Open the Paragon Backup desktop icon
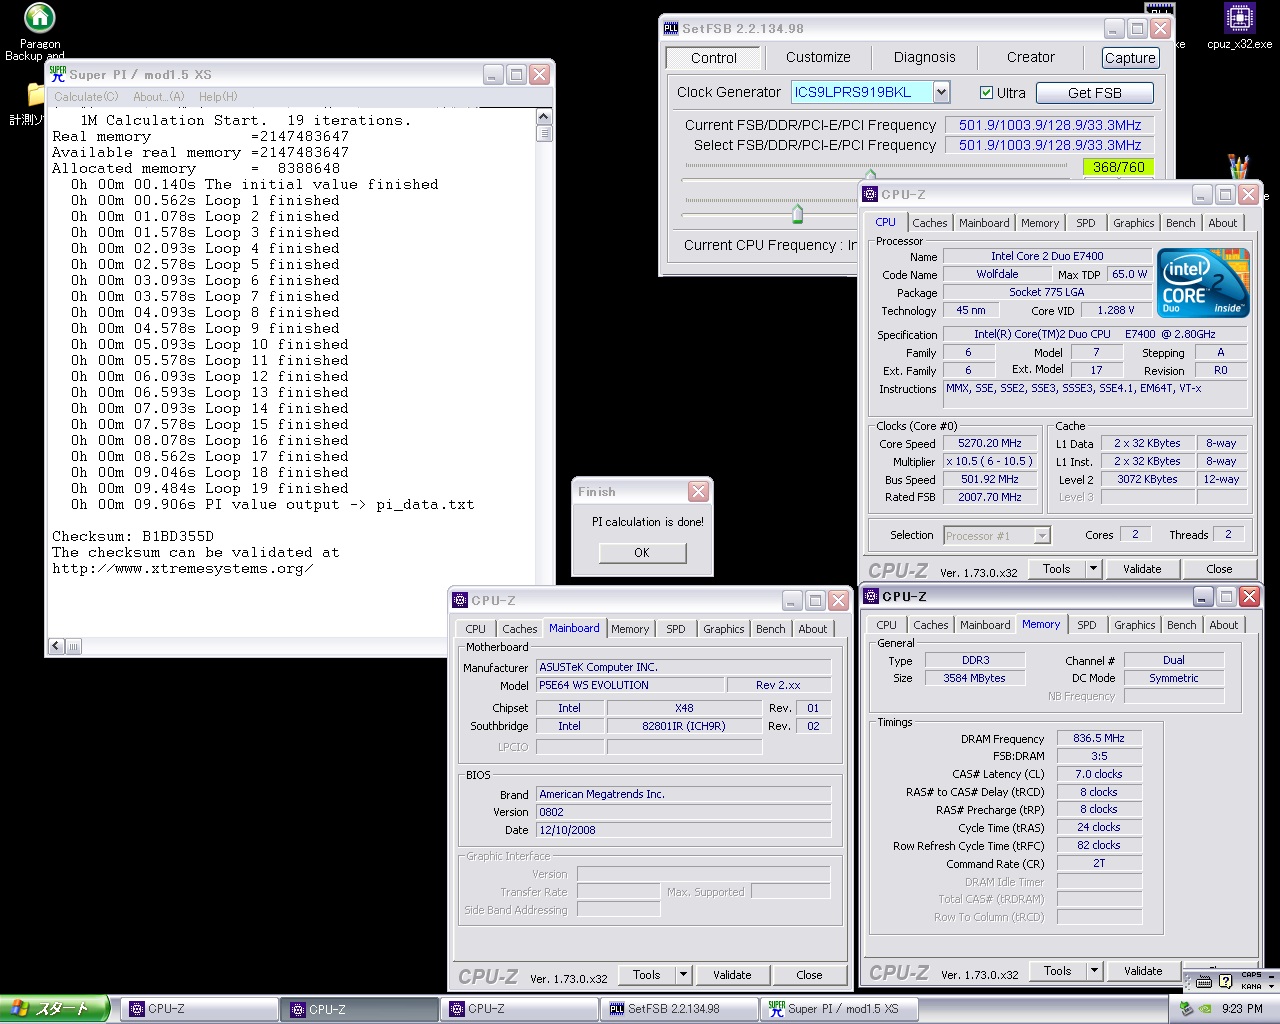Image resolution: width=1280 pixels, height=1024 pixels. (x=39, y=32)
